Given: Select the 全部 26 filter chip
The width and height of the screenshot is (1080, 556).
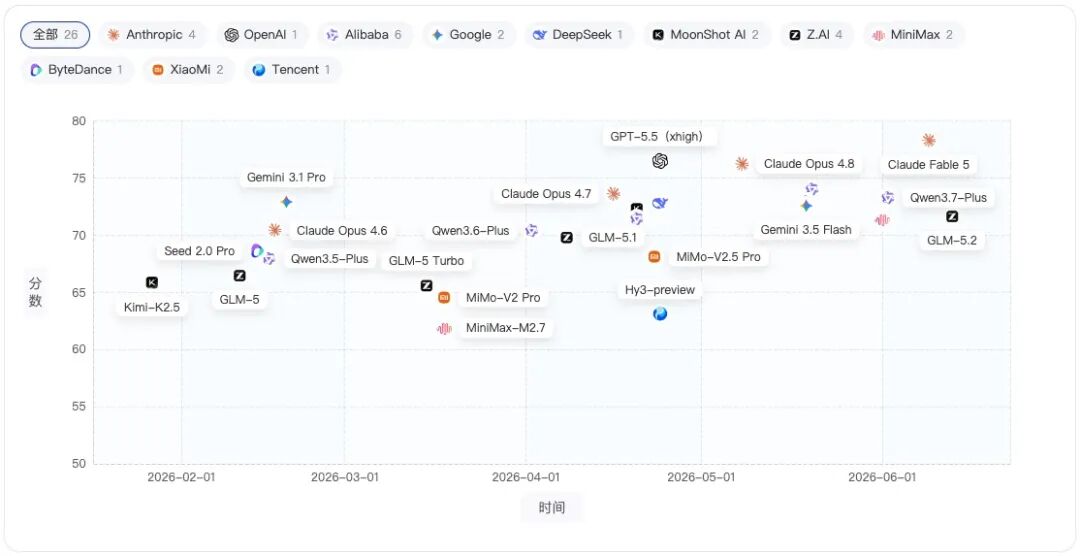Looking at the screenshot, I should [x=55, y=34].
